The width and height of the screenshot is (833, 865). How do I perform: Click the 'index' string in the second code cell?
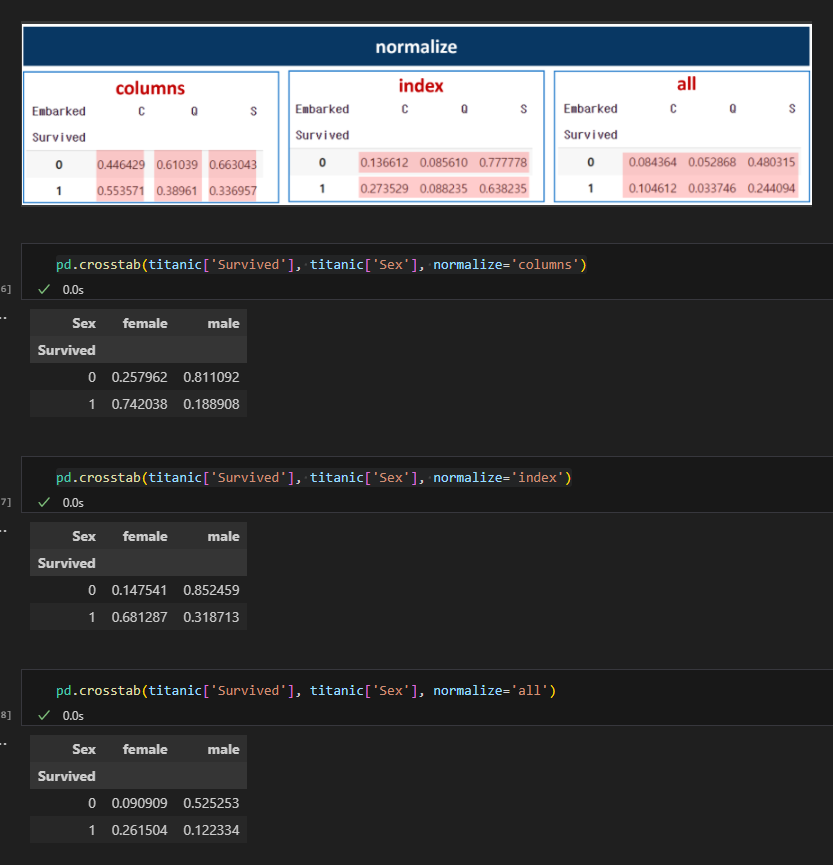[x=537, y=478]
